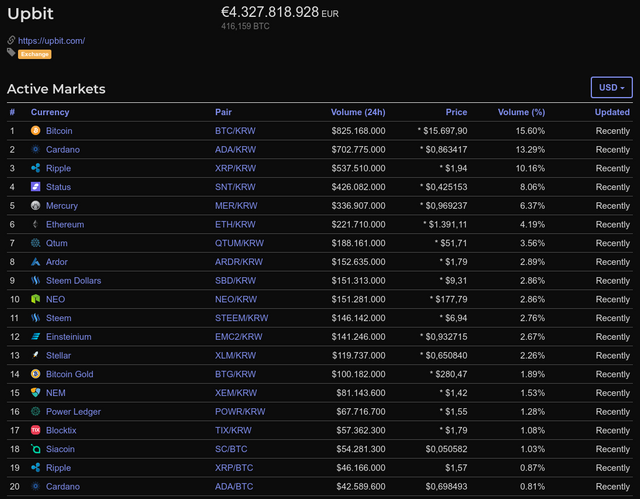Click the Bitcoin Gold coin icon
Screen dimensions: 640x499
tap(36, 374)
